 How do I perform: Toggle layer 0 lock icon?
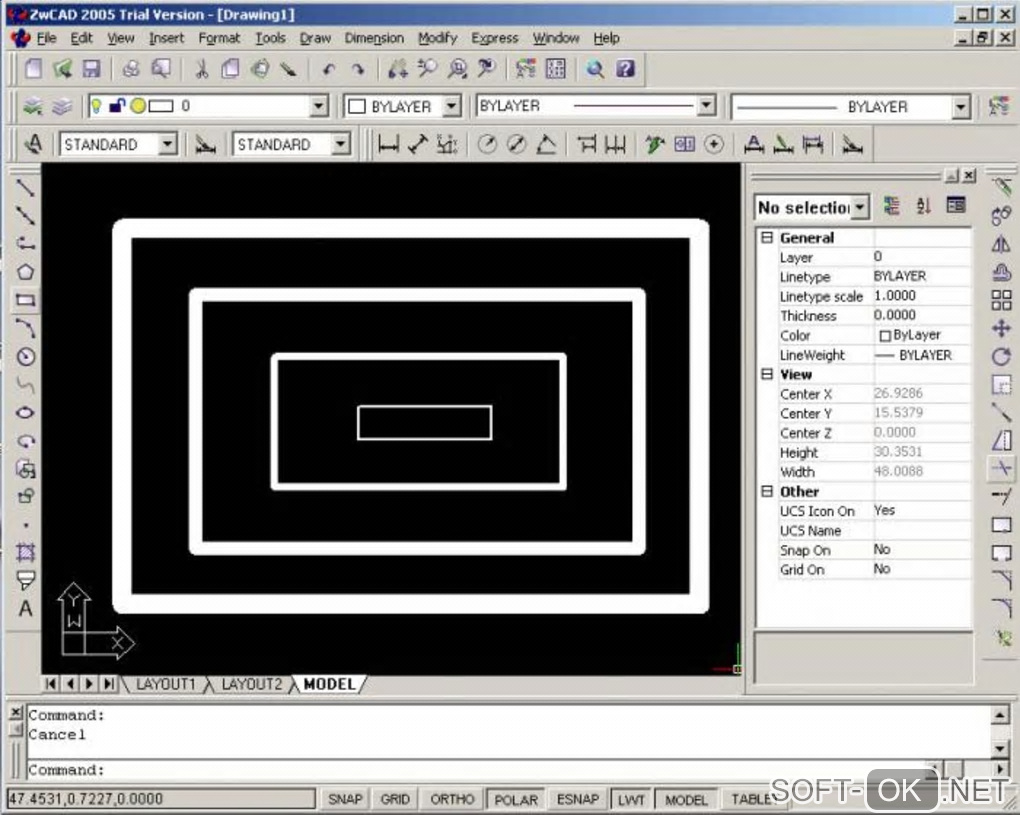117,105
